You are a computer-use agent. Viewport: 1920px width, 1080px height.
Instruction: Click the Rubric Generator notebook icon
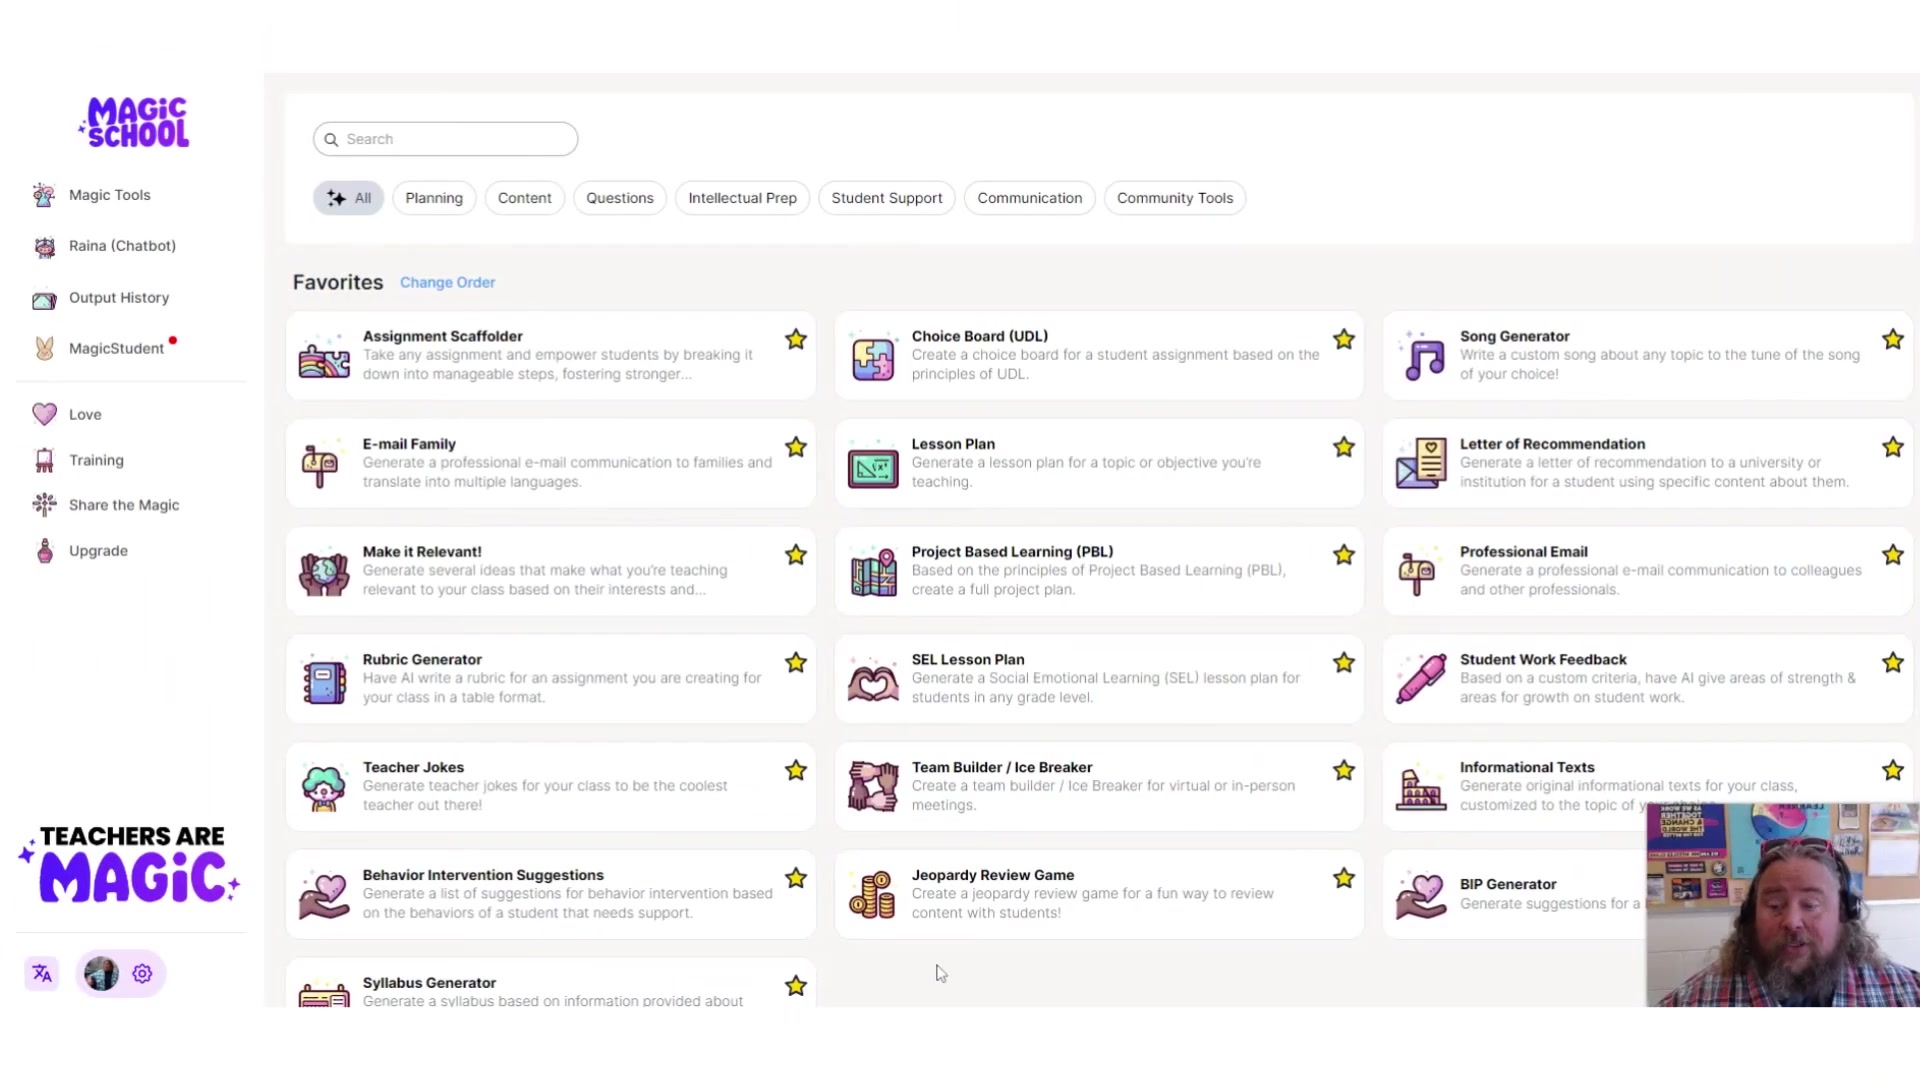324,680
